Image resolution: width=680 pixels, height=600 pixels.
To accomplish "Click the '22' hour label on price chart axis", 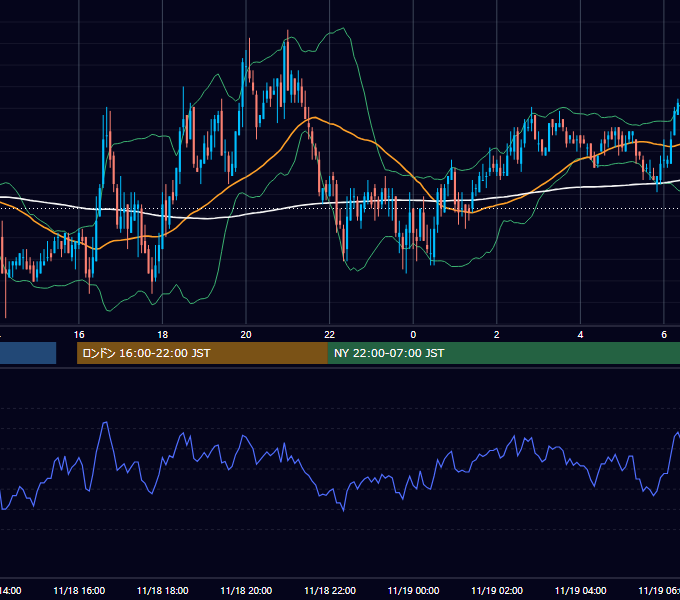I will click(330, 335).
